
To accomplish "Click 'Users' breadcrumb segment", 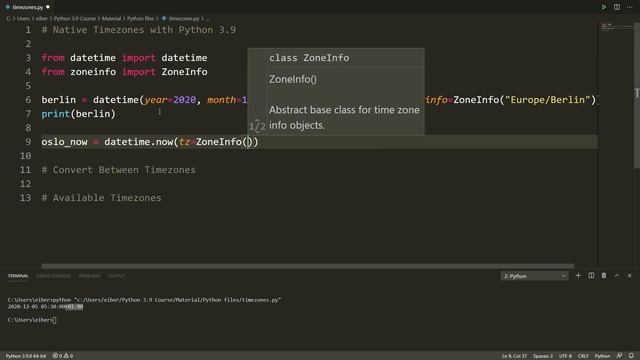I will click(x=23, y=18).
